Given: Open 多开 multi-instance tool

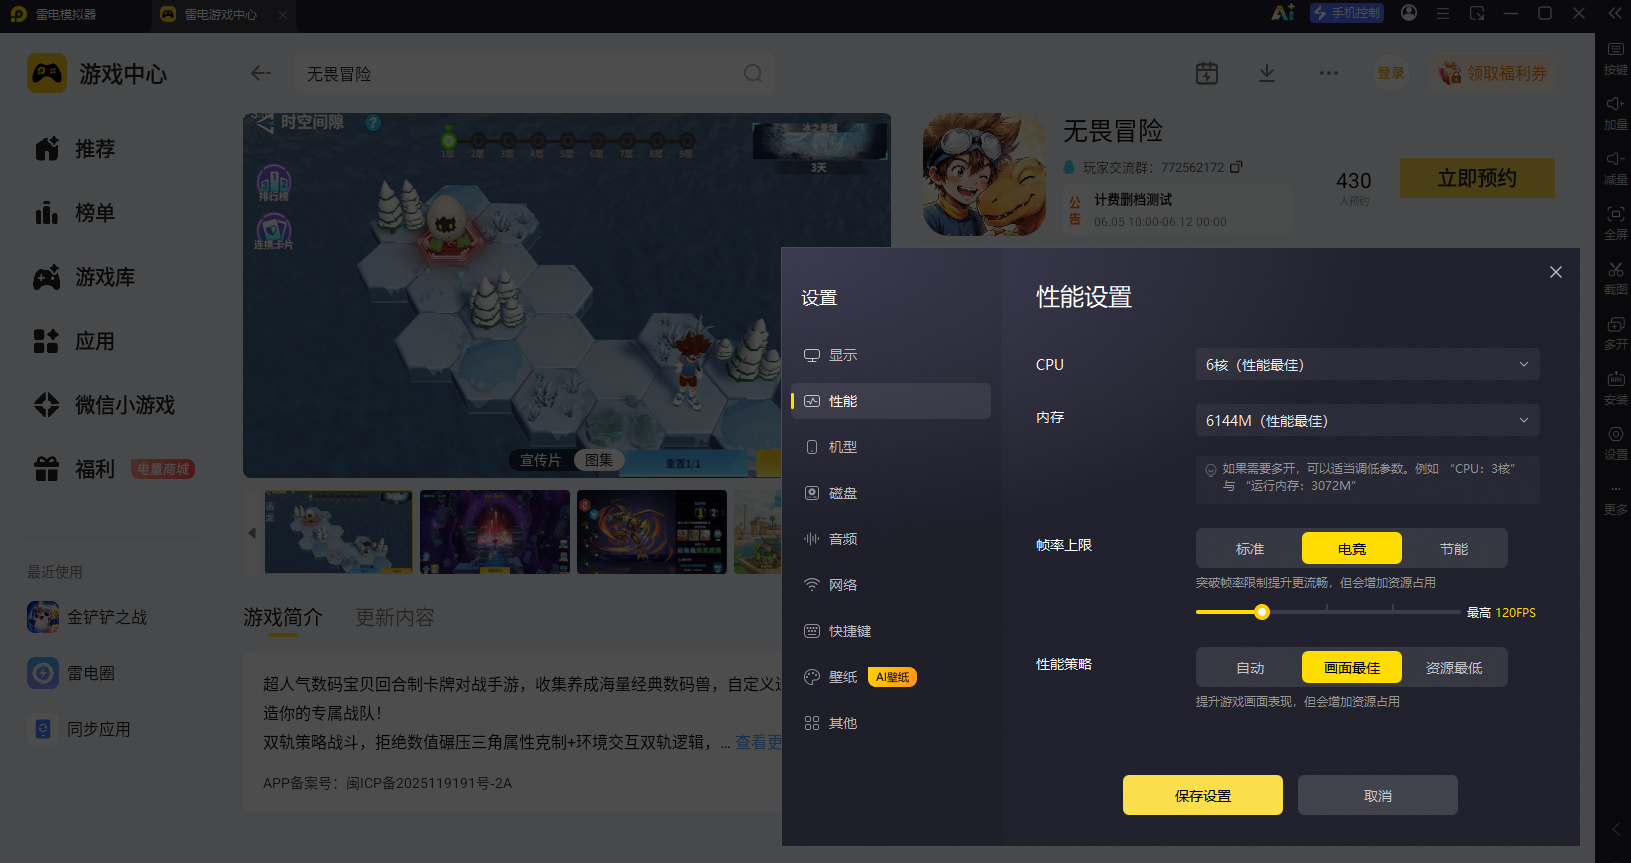Looking at the screenshot, I should click(1616, 334).
